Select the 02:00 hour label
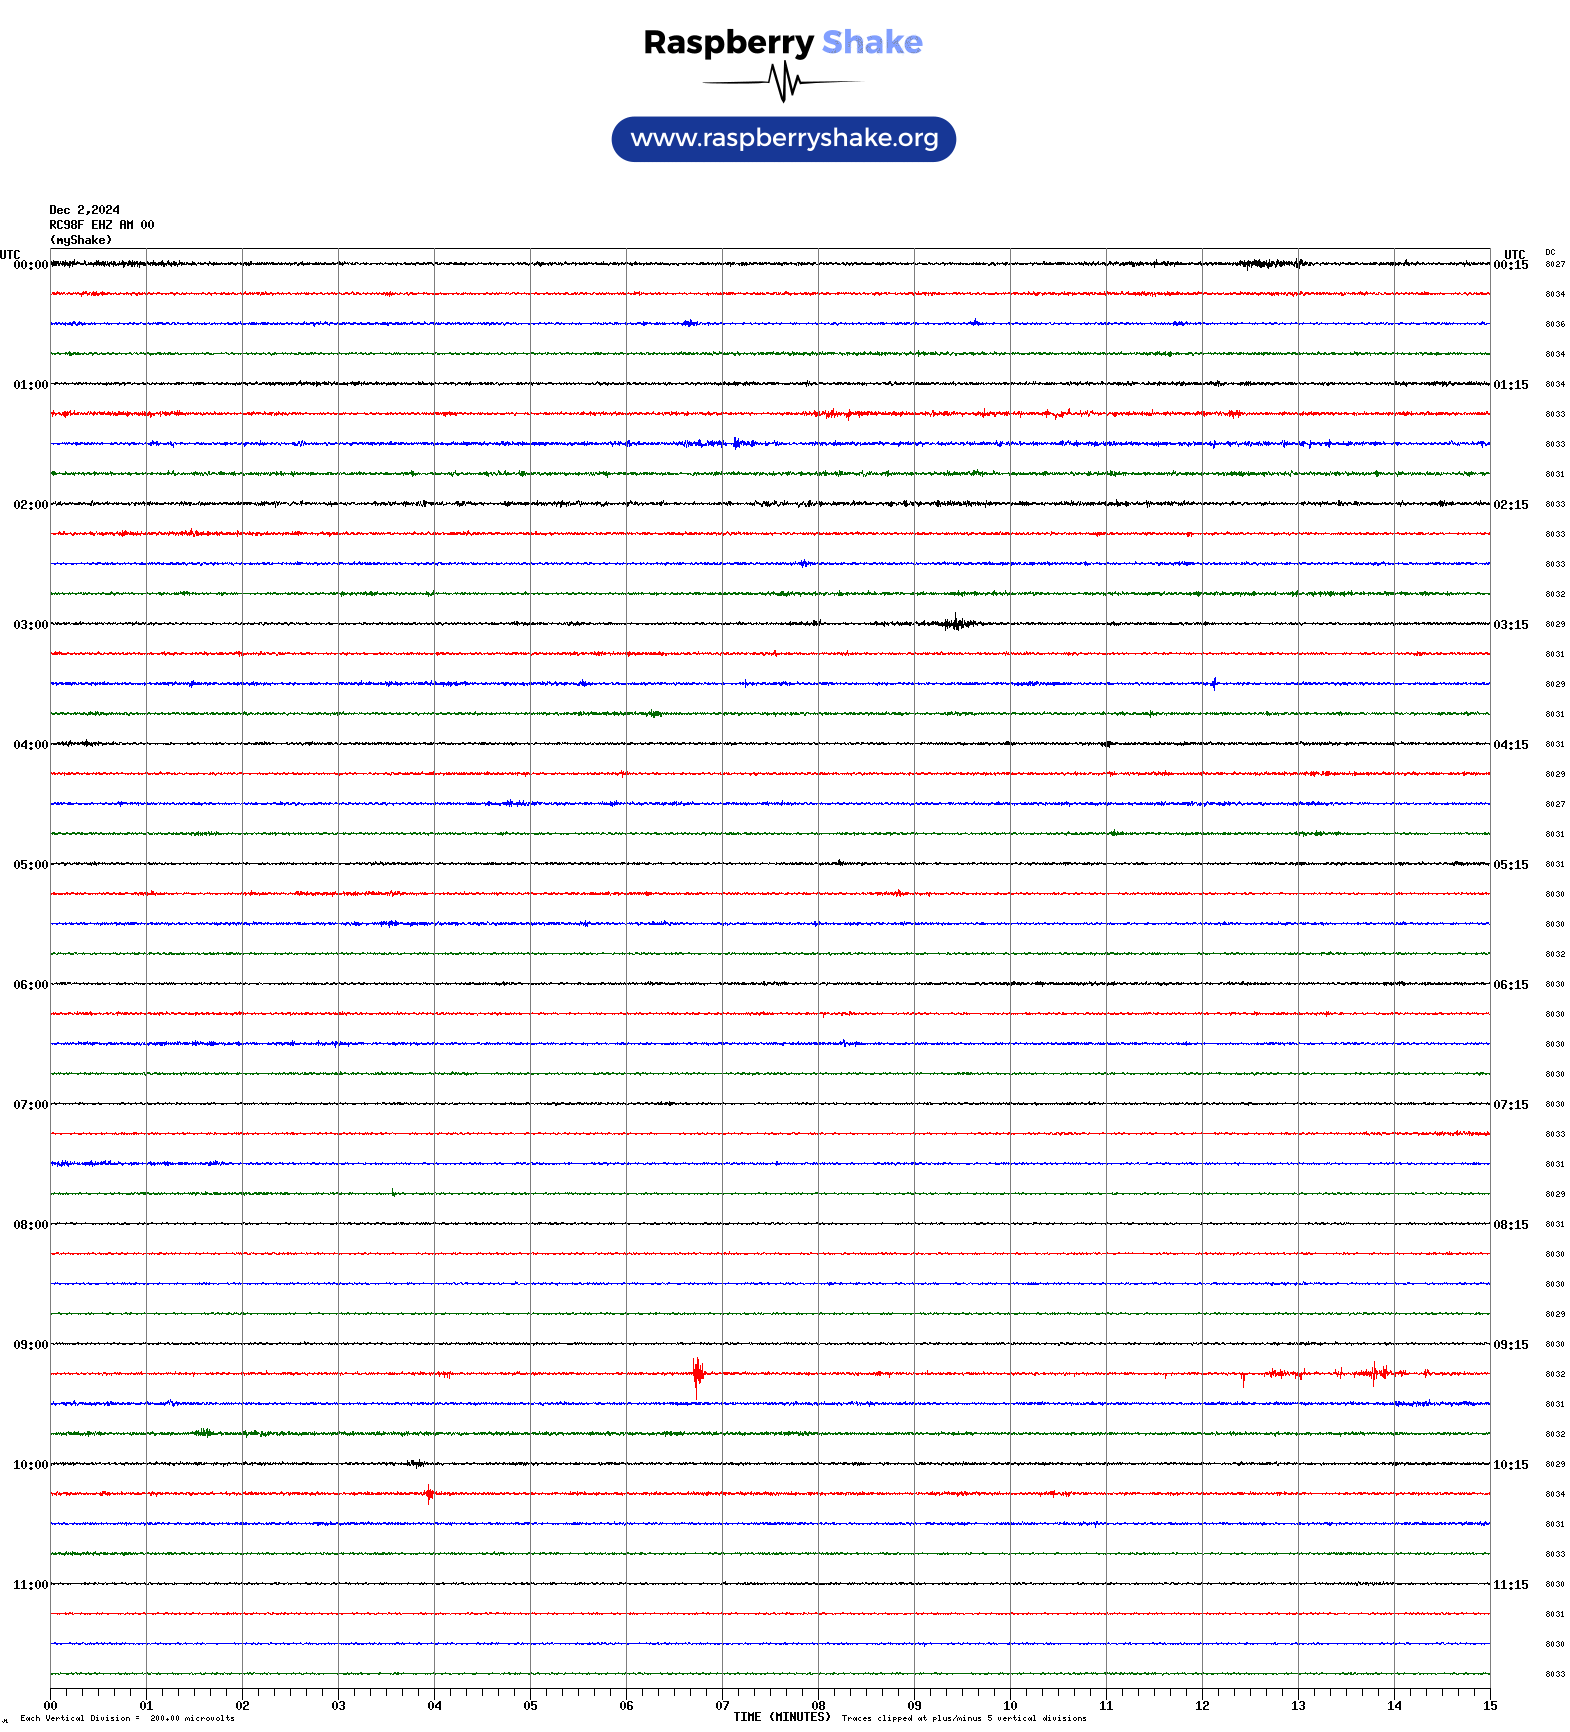 pyautogui.click(x=31, y=505)
